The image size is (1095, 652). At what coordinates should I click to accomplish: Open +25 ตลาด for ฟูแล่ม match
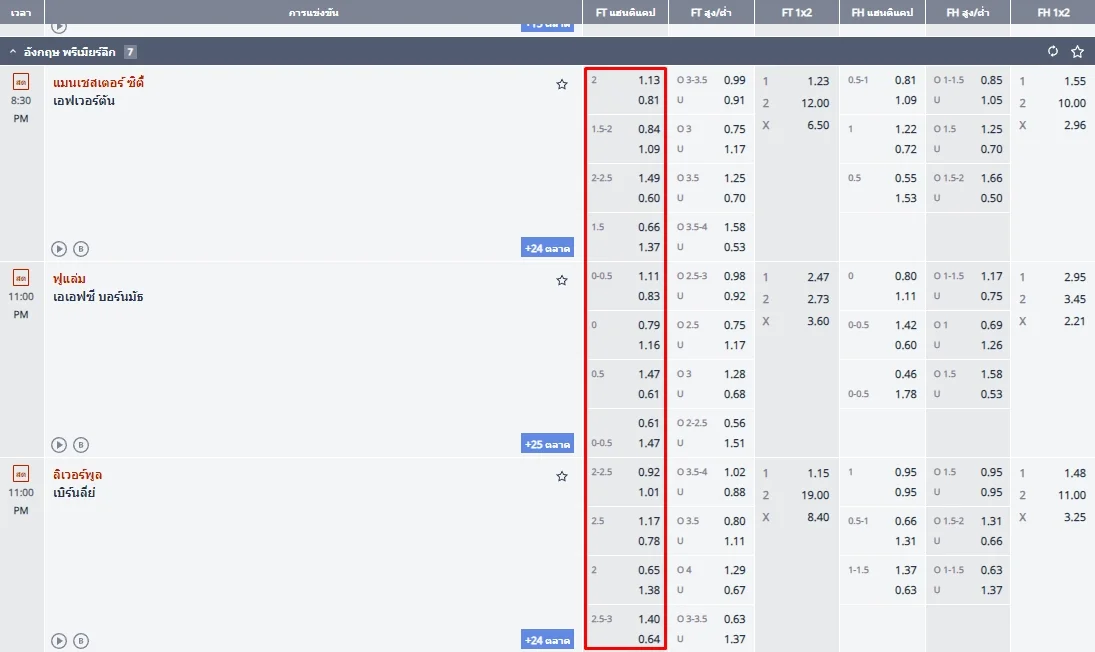[548, 444]
